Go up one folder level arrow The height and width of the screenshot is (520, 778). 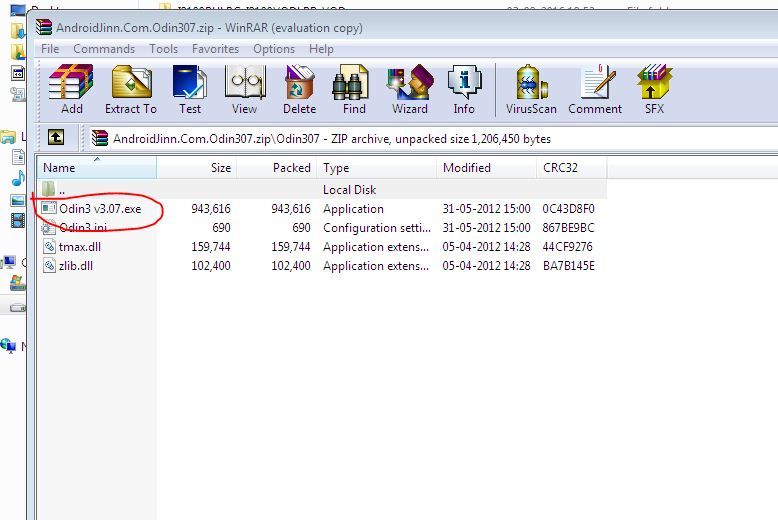(x=56, y=137)
